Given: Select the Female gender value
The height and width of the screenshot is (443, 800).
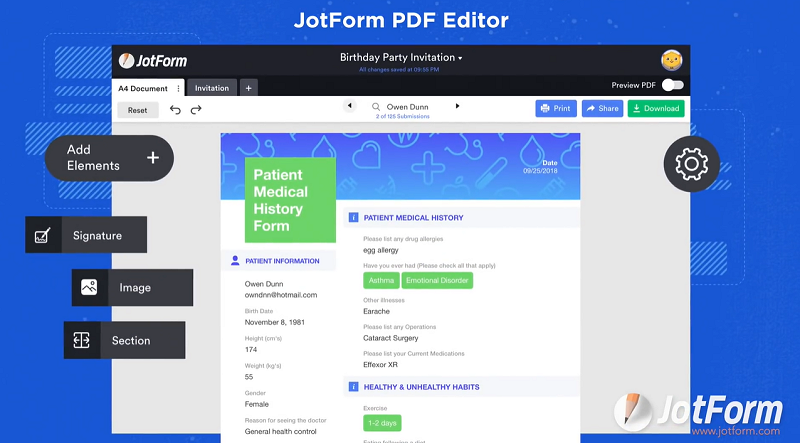Looking at the screenshot, I should (256, 404).
